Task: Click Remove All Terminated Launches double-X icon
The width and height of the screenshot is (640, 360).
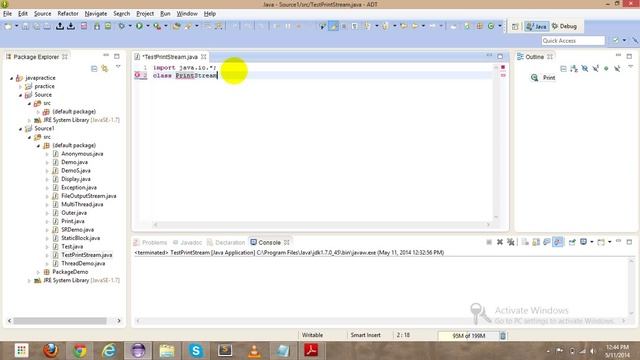Action: [x=511, y=242]
